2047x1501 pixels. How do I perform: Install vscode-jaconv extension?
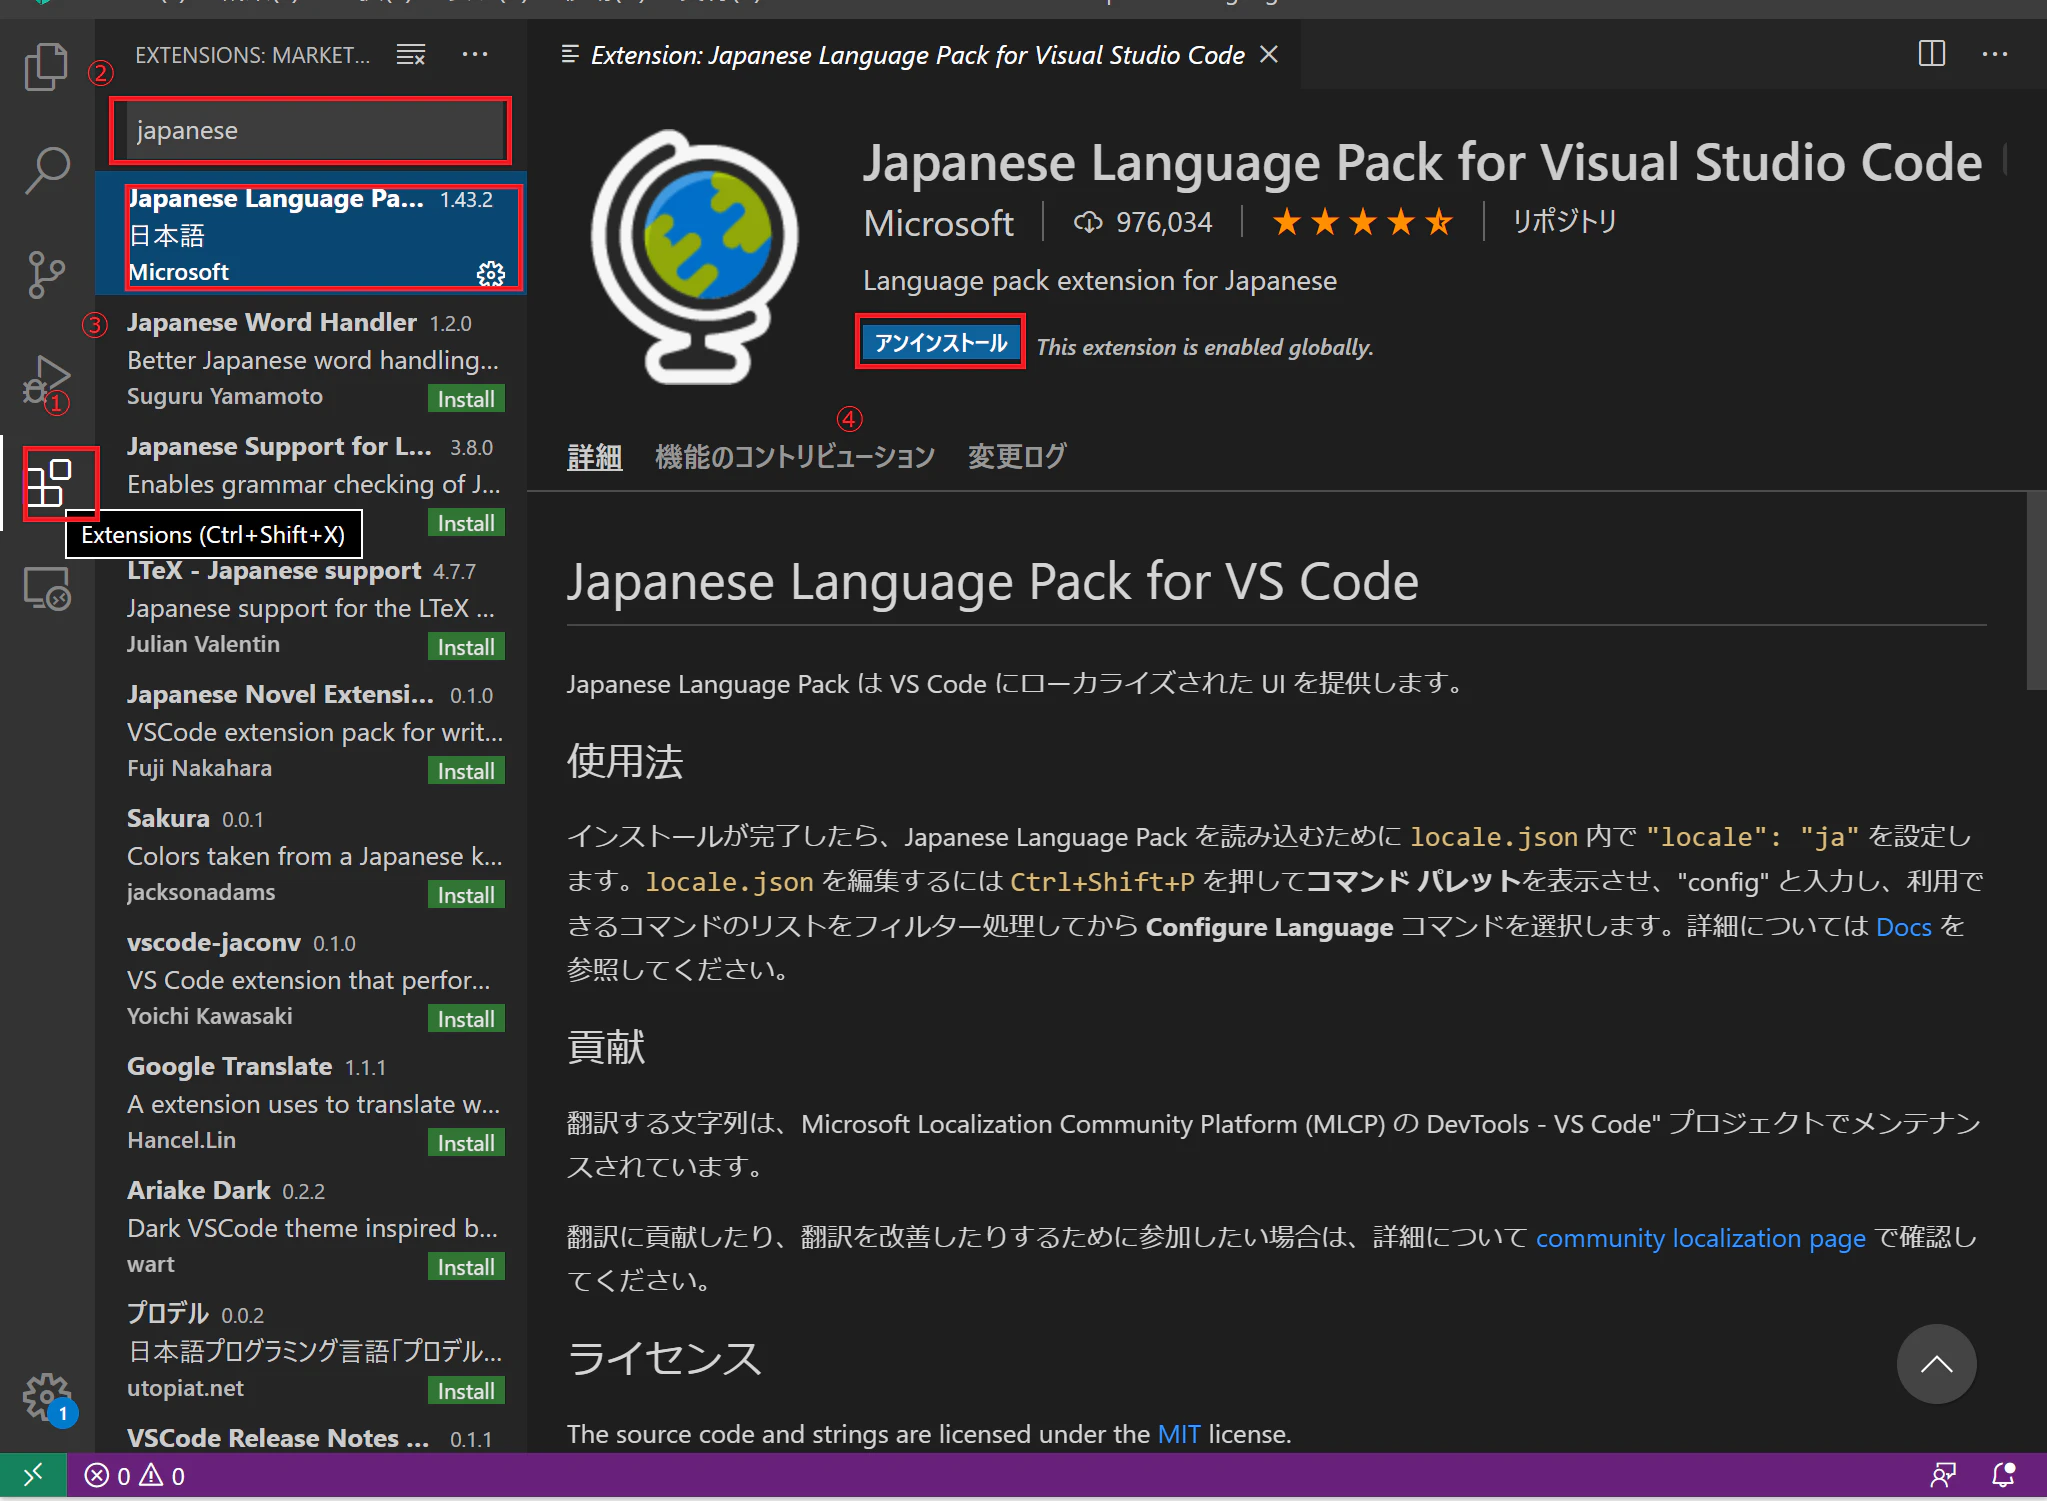466,1019
